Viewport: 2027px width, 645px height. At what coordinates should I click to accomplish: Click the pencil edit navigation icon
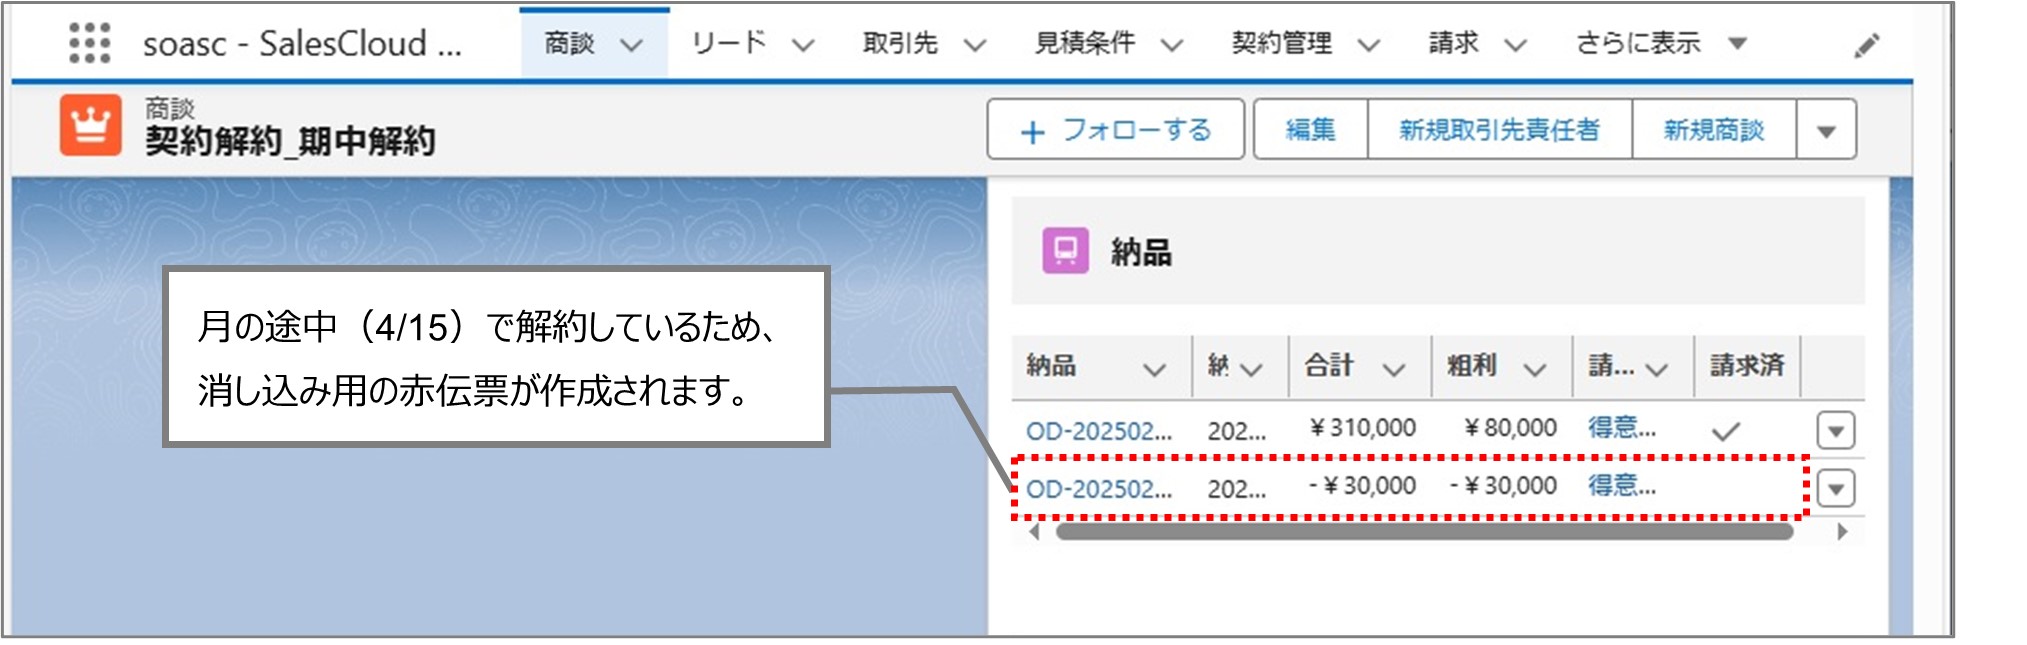coord(1866,45)
